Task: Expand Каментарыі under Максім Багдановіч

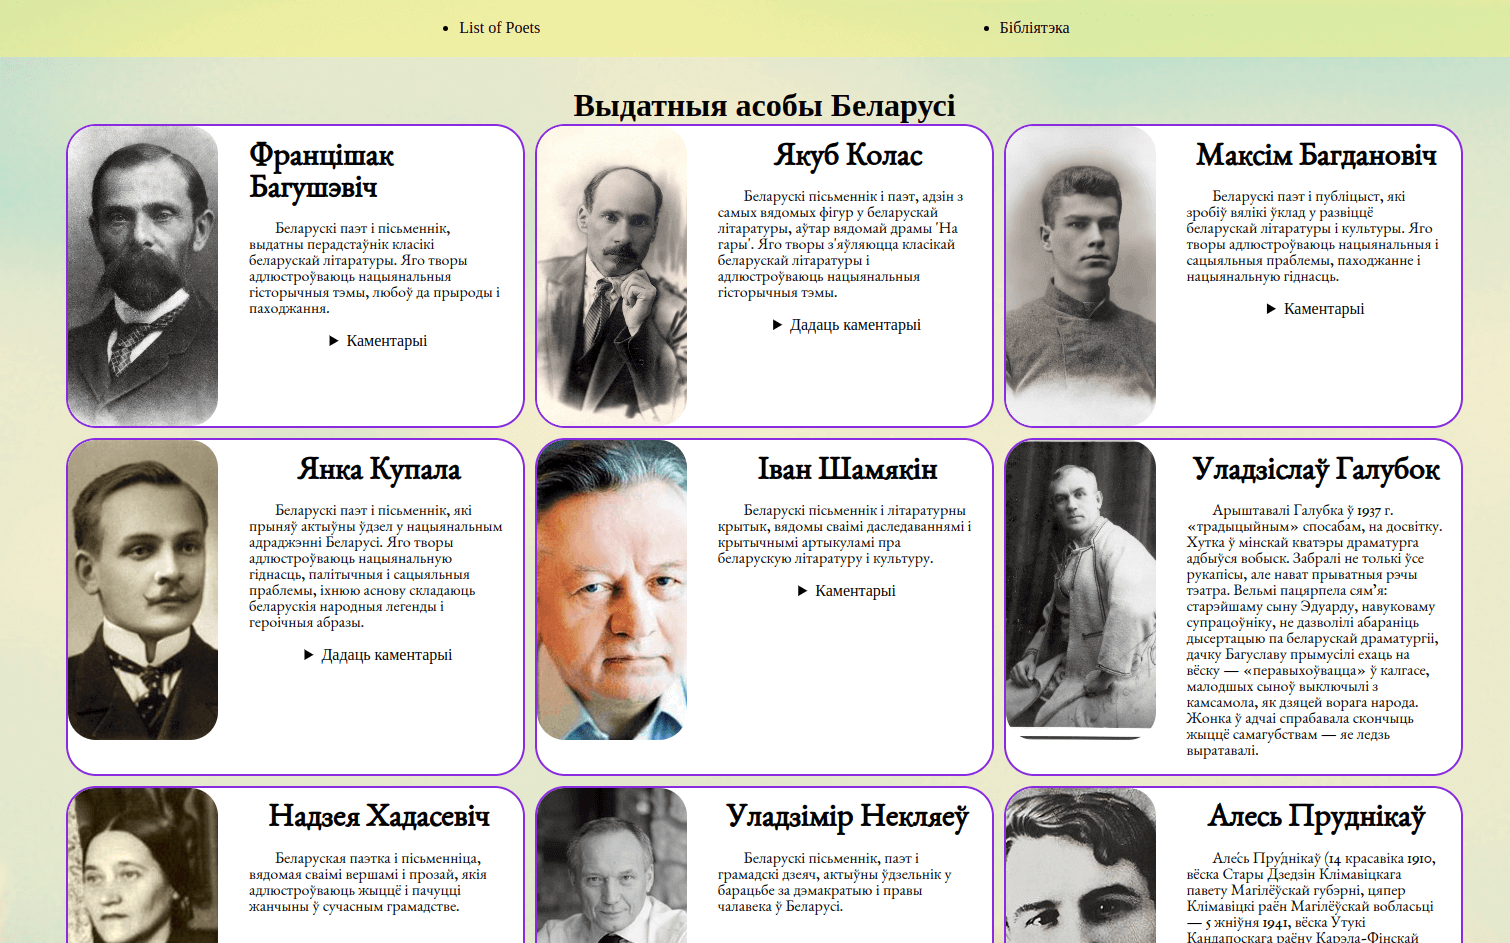Action: (x=1315, y=309)
